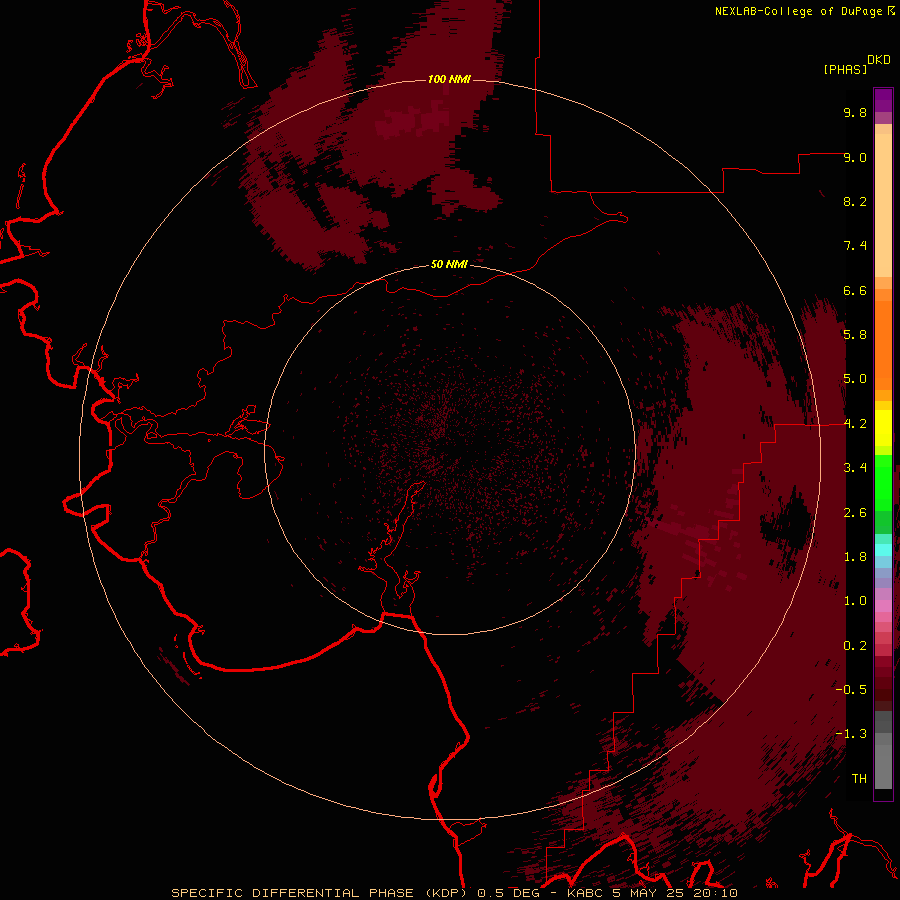This screenshot has height=900, width=900.
Task: Click the 5.0 legend value
Action: point(855,379)
